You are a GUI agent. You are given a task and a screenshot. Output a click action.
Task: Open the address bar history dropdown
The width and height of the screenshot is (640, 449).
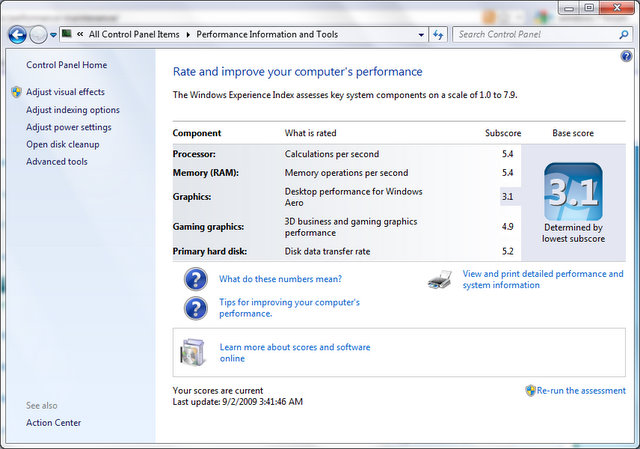[421, 35]
